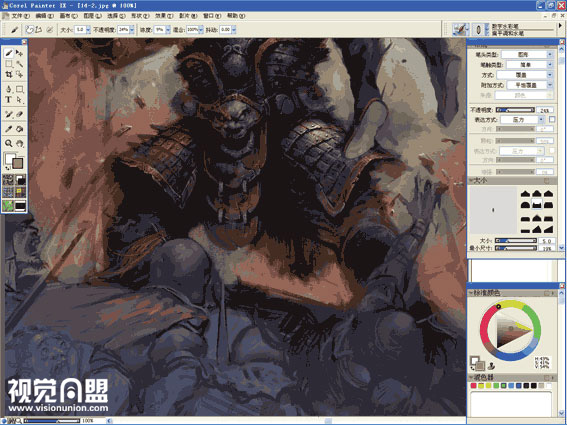Screen dimensions: 567x425
Task: Open 浓度 dropdown in property bar
Action: [168, 30]
